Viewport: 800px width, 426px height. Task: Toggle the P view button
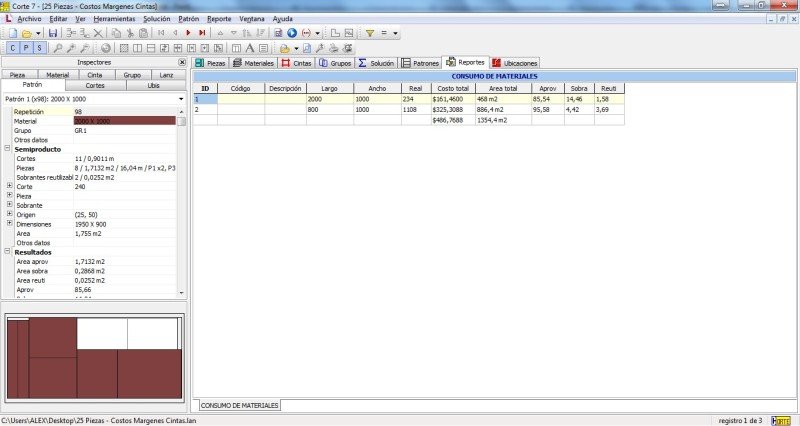pos(26,48)
